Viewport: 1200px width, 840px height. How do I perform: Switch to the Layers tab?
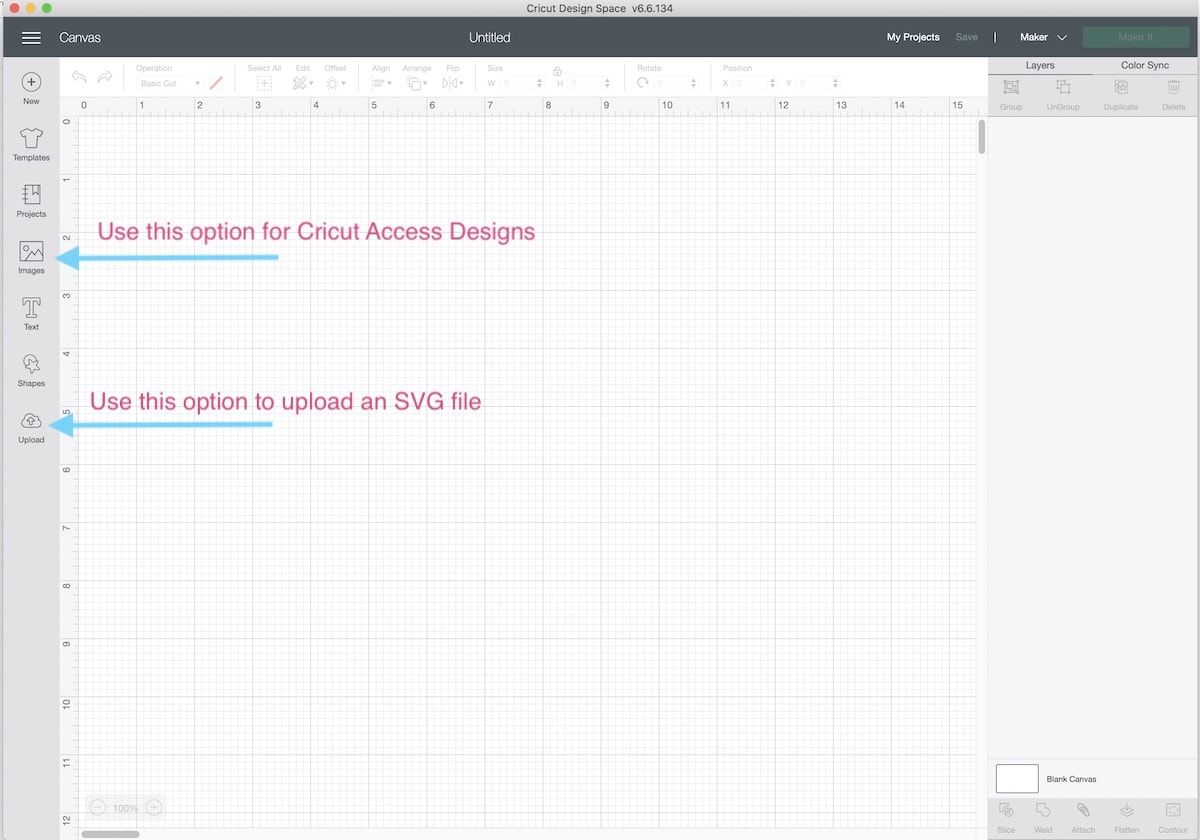point(1040,65)
